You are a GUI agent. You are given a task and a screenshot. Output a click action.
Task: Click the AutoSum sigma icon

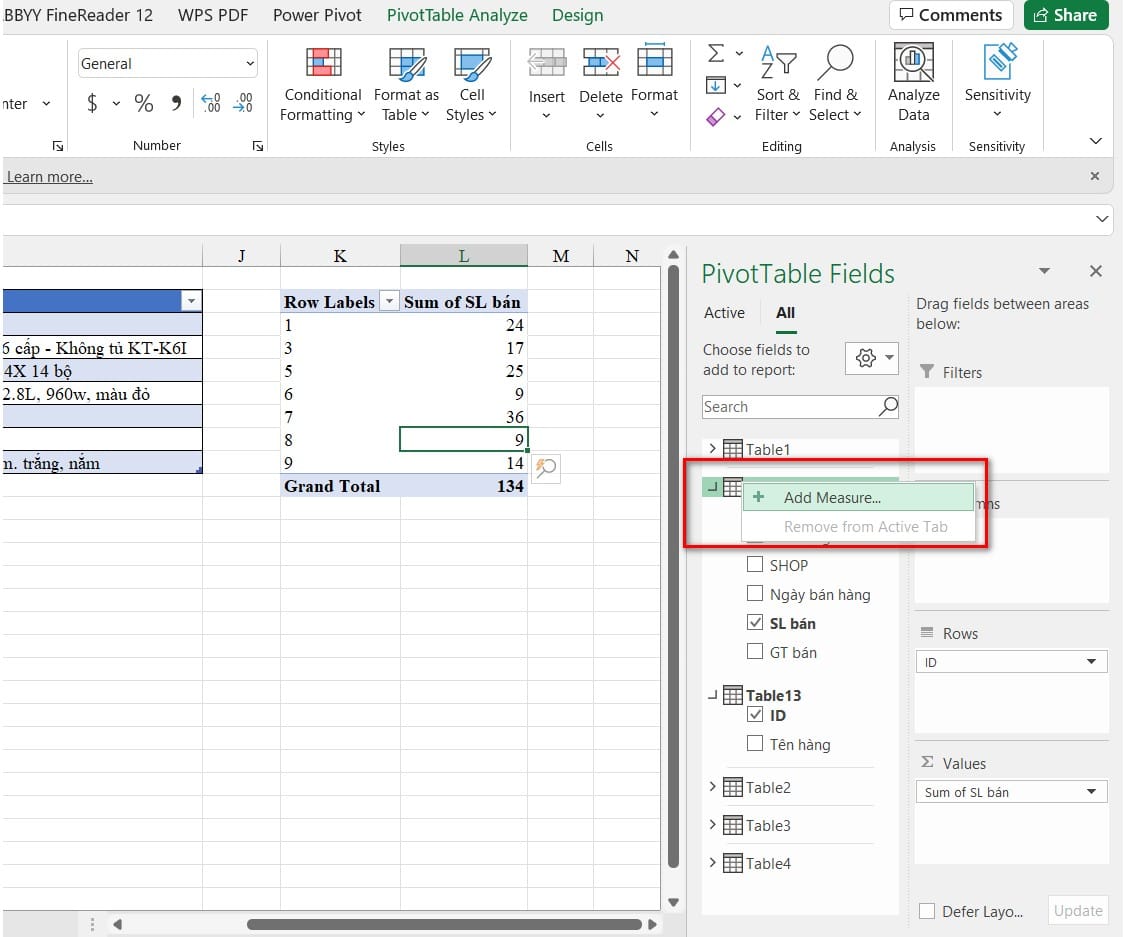[715, 53]
